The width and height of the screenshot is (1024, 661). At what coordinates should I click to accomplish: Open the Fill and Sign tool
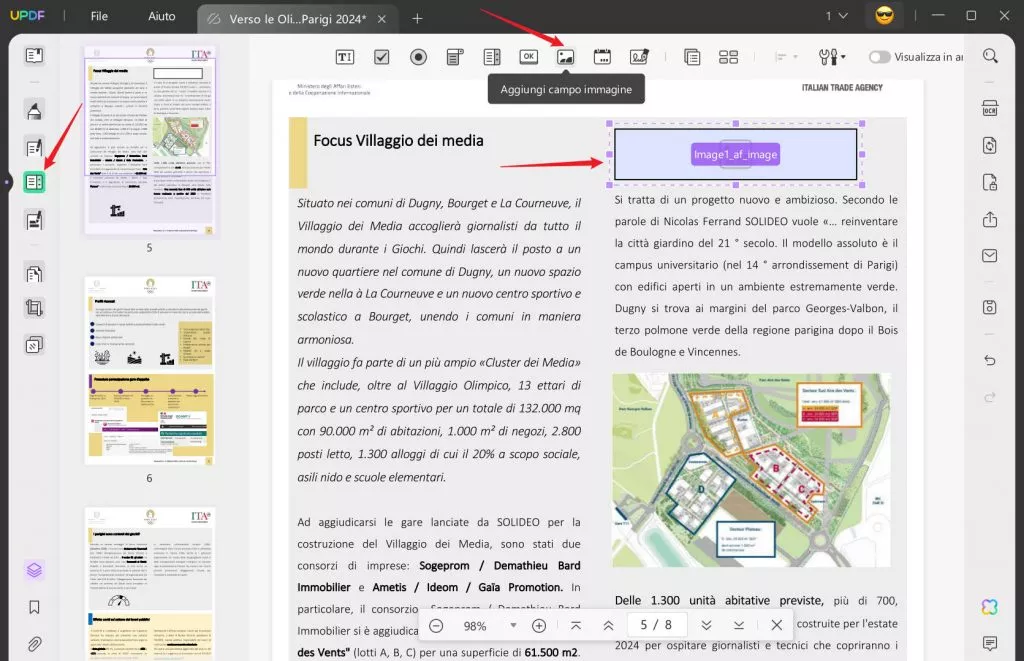pyautogui.click(x=34, y=221)
